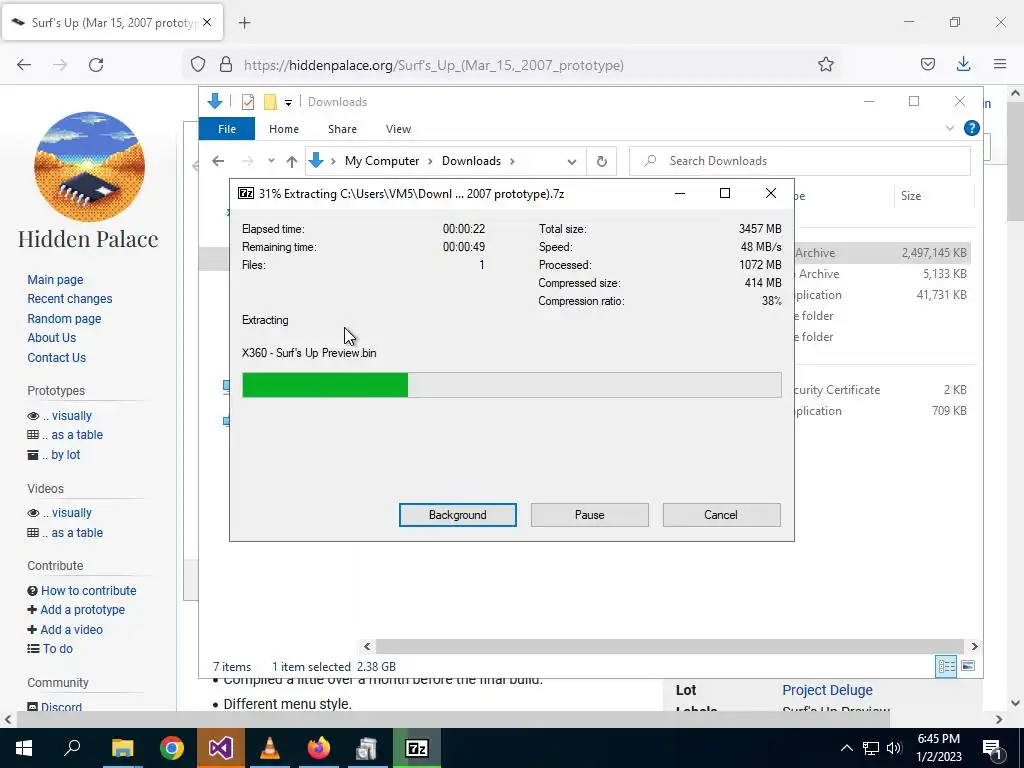The image size is (1024, 768).
Task: Open the Quick Access Toolbar customize dropdown
Action: pyautogui.click(x=288, y=103)
